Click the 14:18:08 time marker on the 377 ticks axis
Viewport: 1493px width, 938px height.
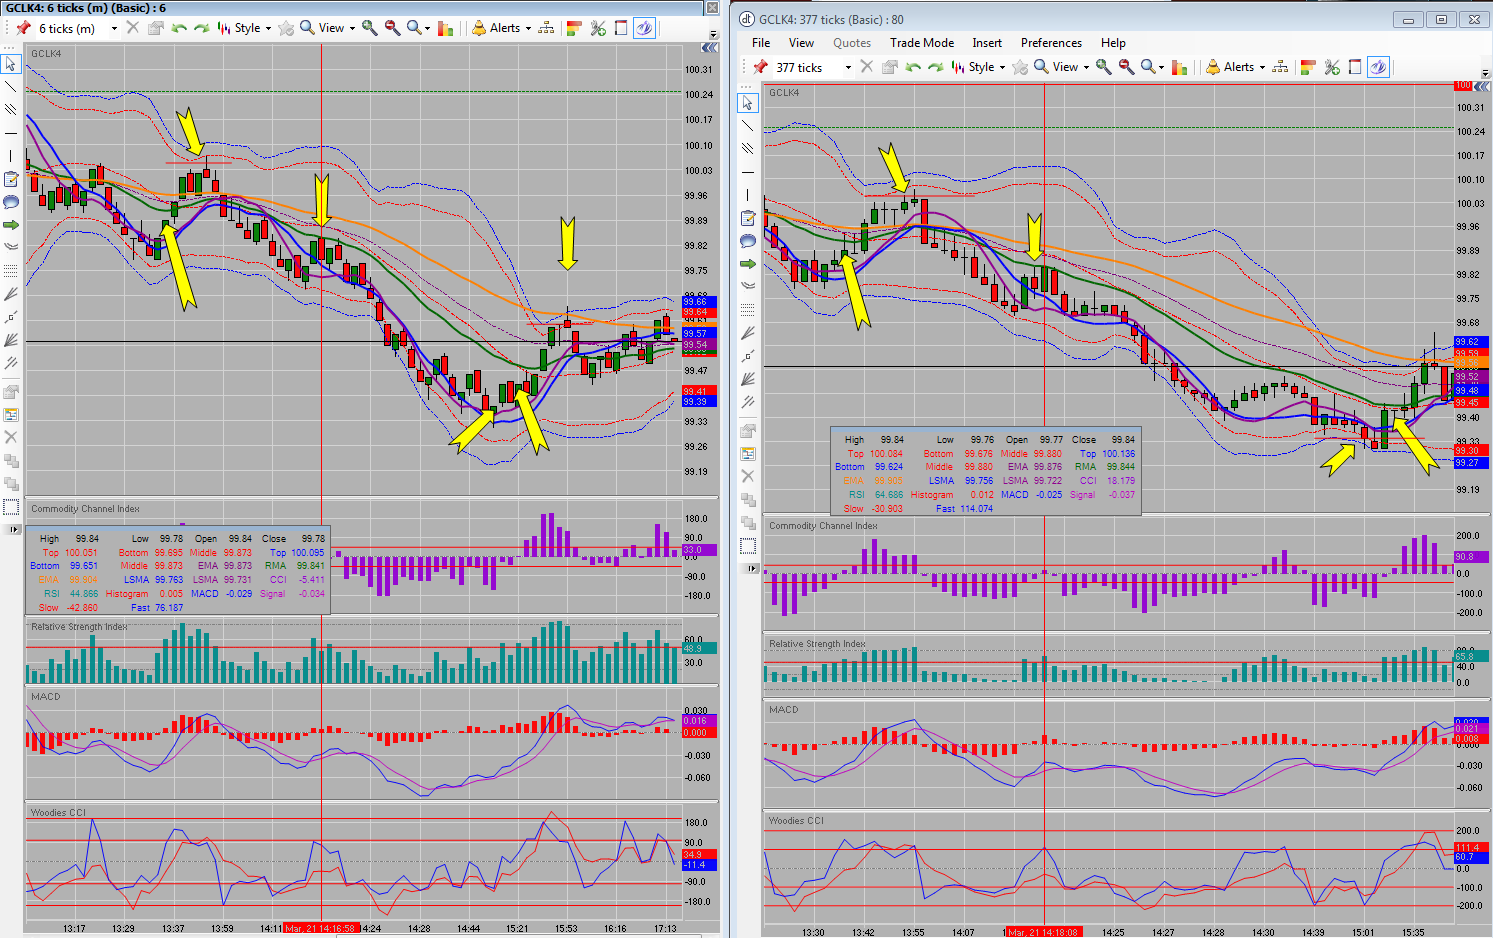[1043, 932]
